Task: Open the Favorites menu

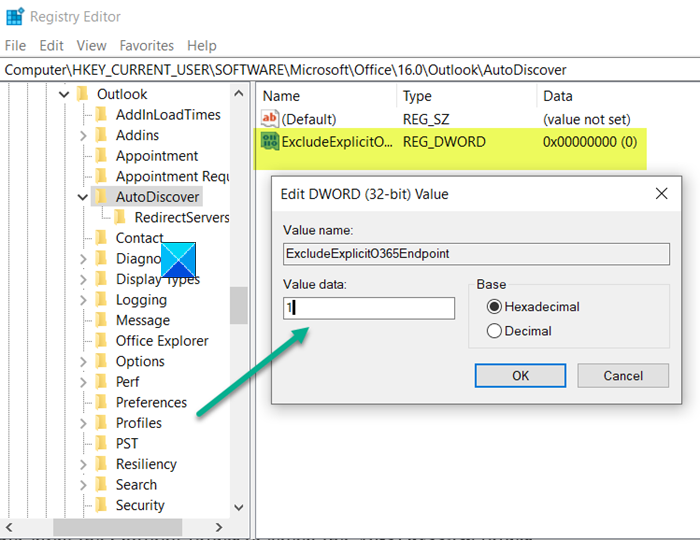Action: tap(146, 46)
